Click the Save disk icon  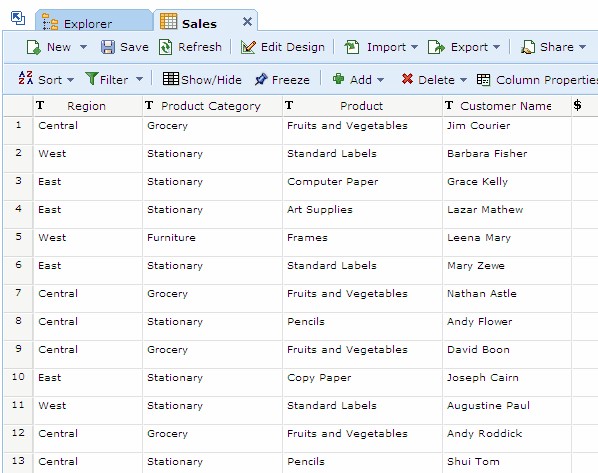pos(108,47)
